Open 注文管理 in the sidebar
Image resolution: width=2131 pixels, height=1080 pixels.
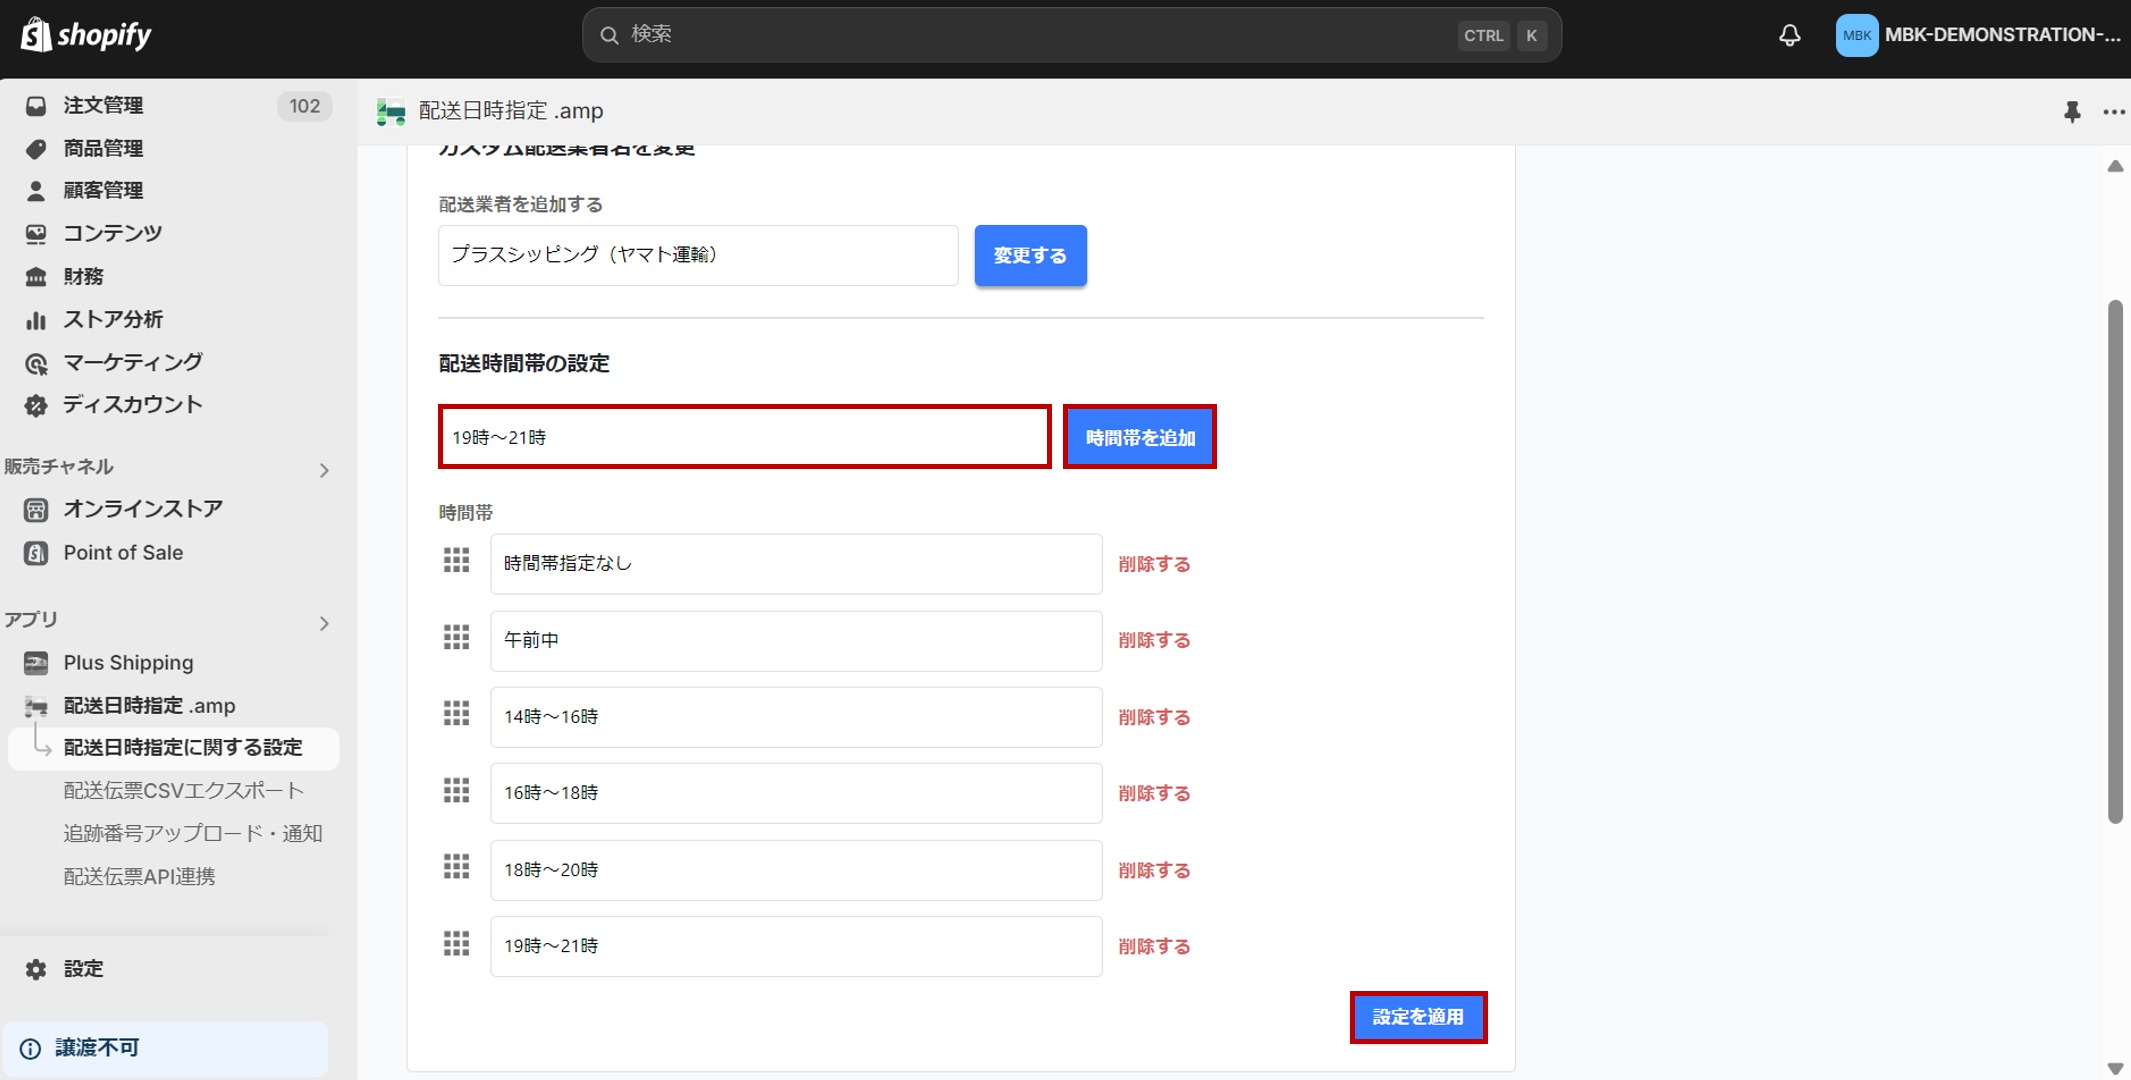coord(103,106)
